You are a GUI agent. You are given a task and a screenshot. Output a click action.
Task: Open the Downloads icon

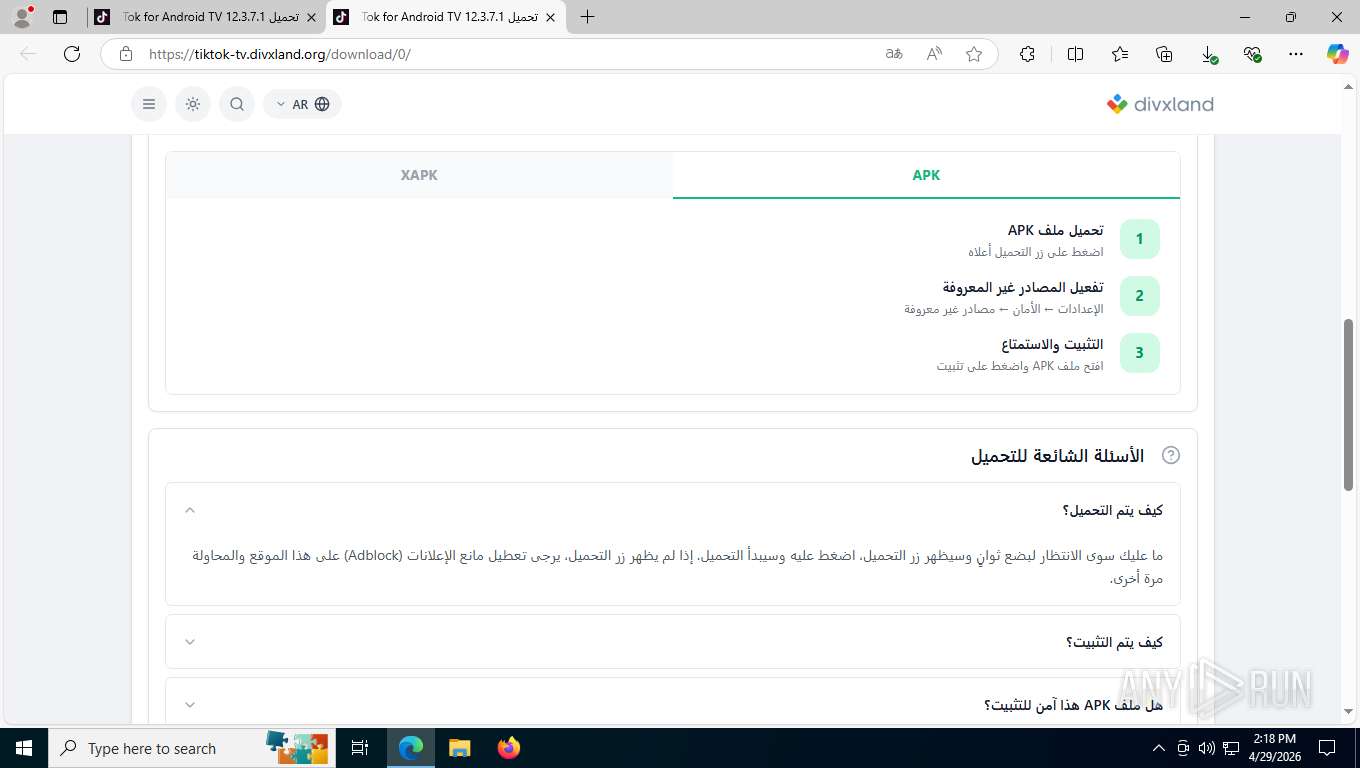(x=1208, y=54)
